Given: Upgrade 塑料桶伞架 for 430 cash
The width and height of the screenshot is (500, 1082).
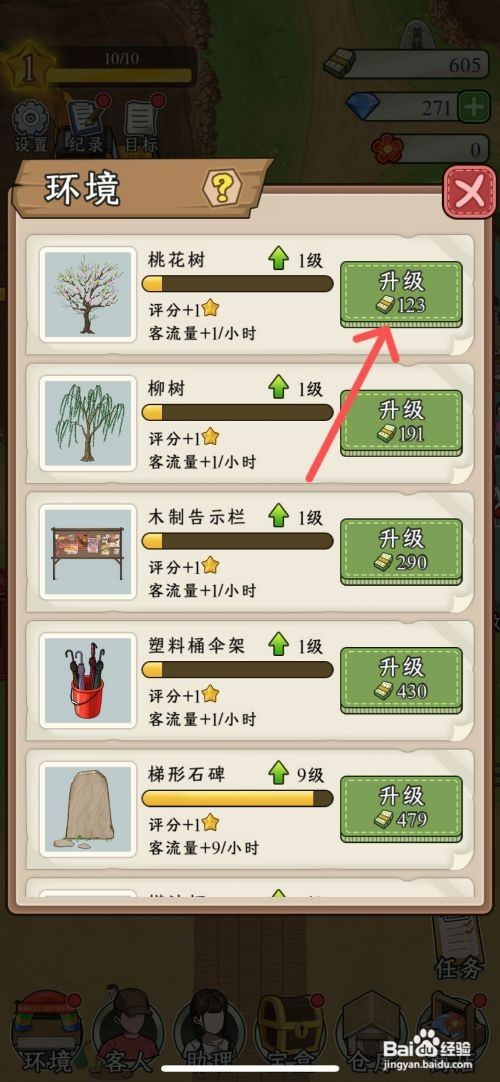Looking at the screenshot, I should (401, 680).
